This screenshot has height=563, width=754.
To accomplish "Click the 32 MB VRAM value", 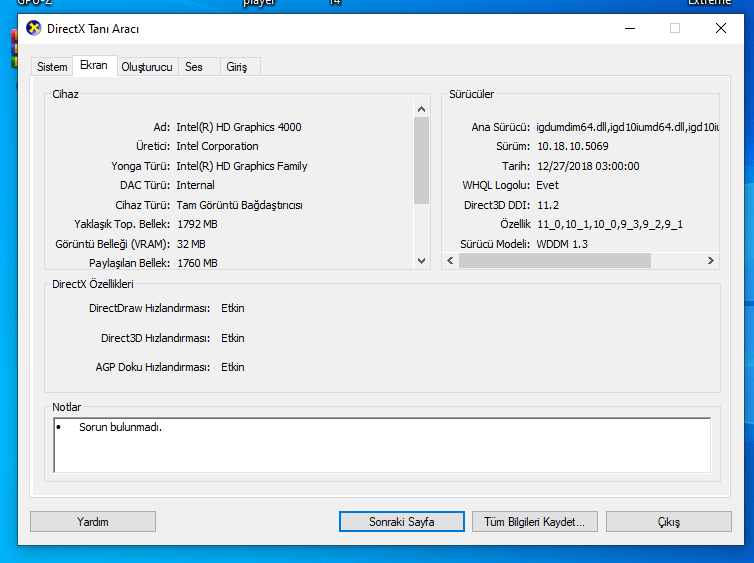I will [x=191, y=244].
